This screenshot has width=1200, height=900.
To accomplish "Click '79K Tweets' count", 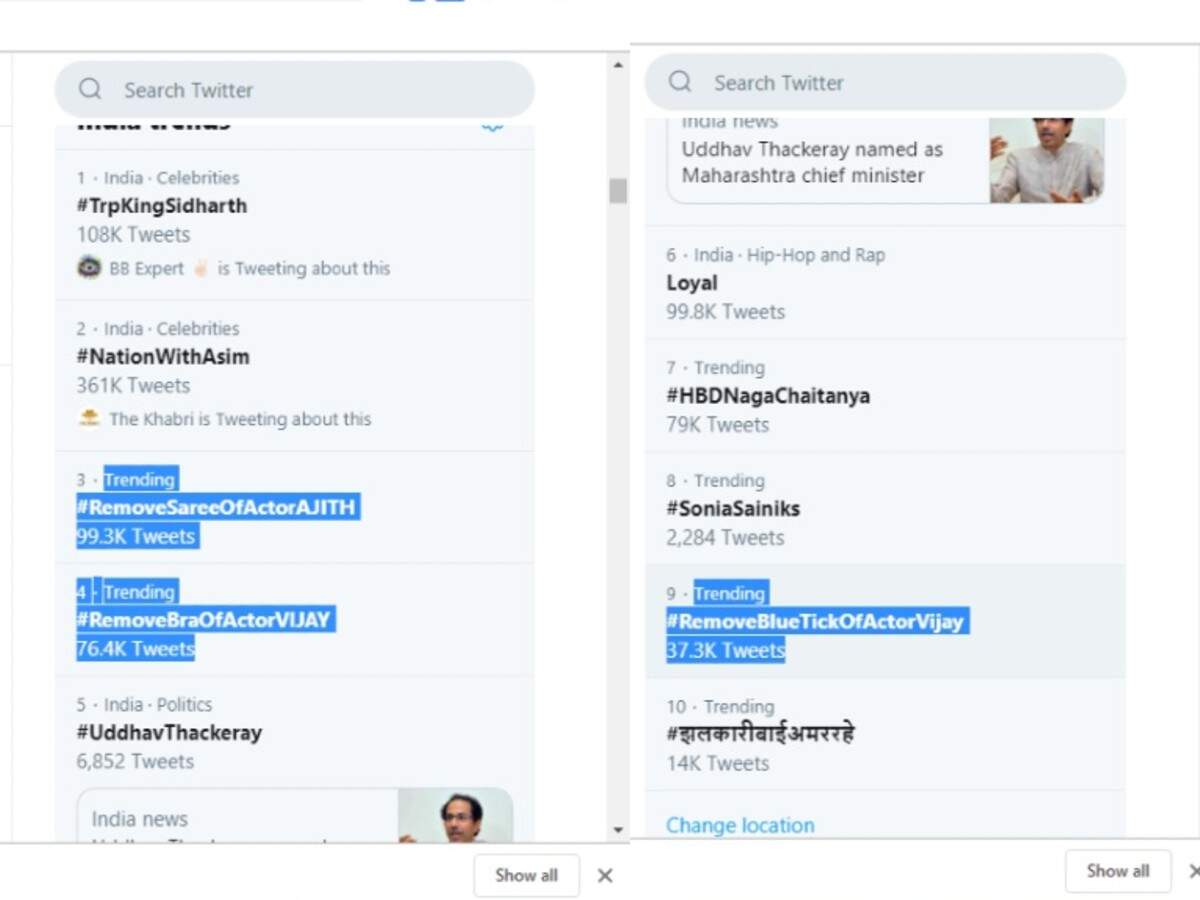I will coord(717,425).
